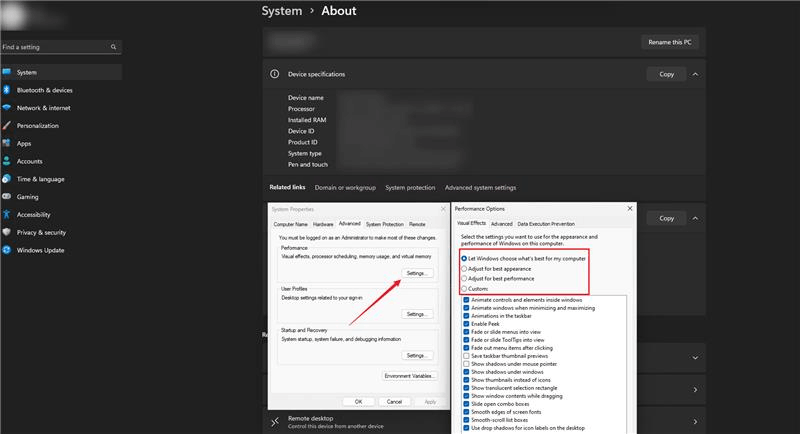Open System icon in Settings sidebar
The width and height of the screenshot is (800, 434).
coord(7,72)
